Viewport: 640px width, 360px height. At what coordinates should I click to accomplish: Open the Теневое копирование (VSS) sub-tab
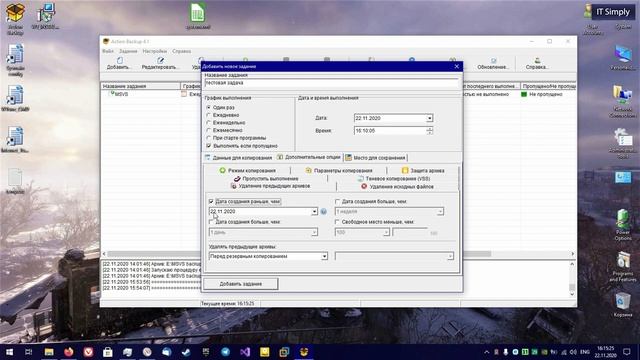394,179
